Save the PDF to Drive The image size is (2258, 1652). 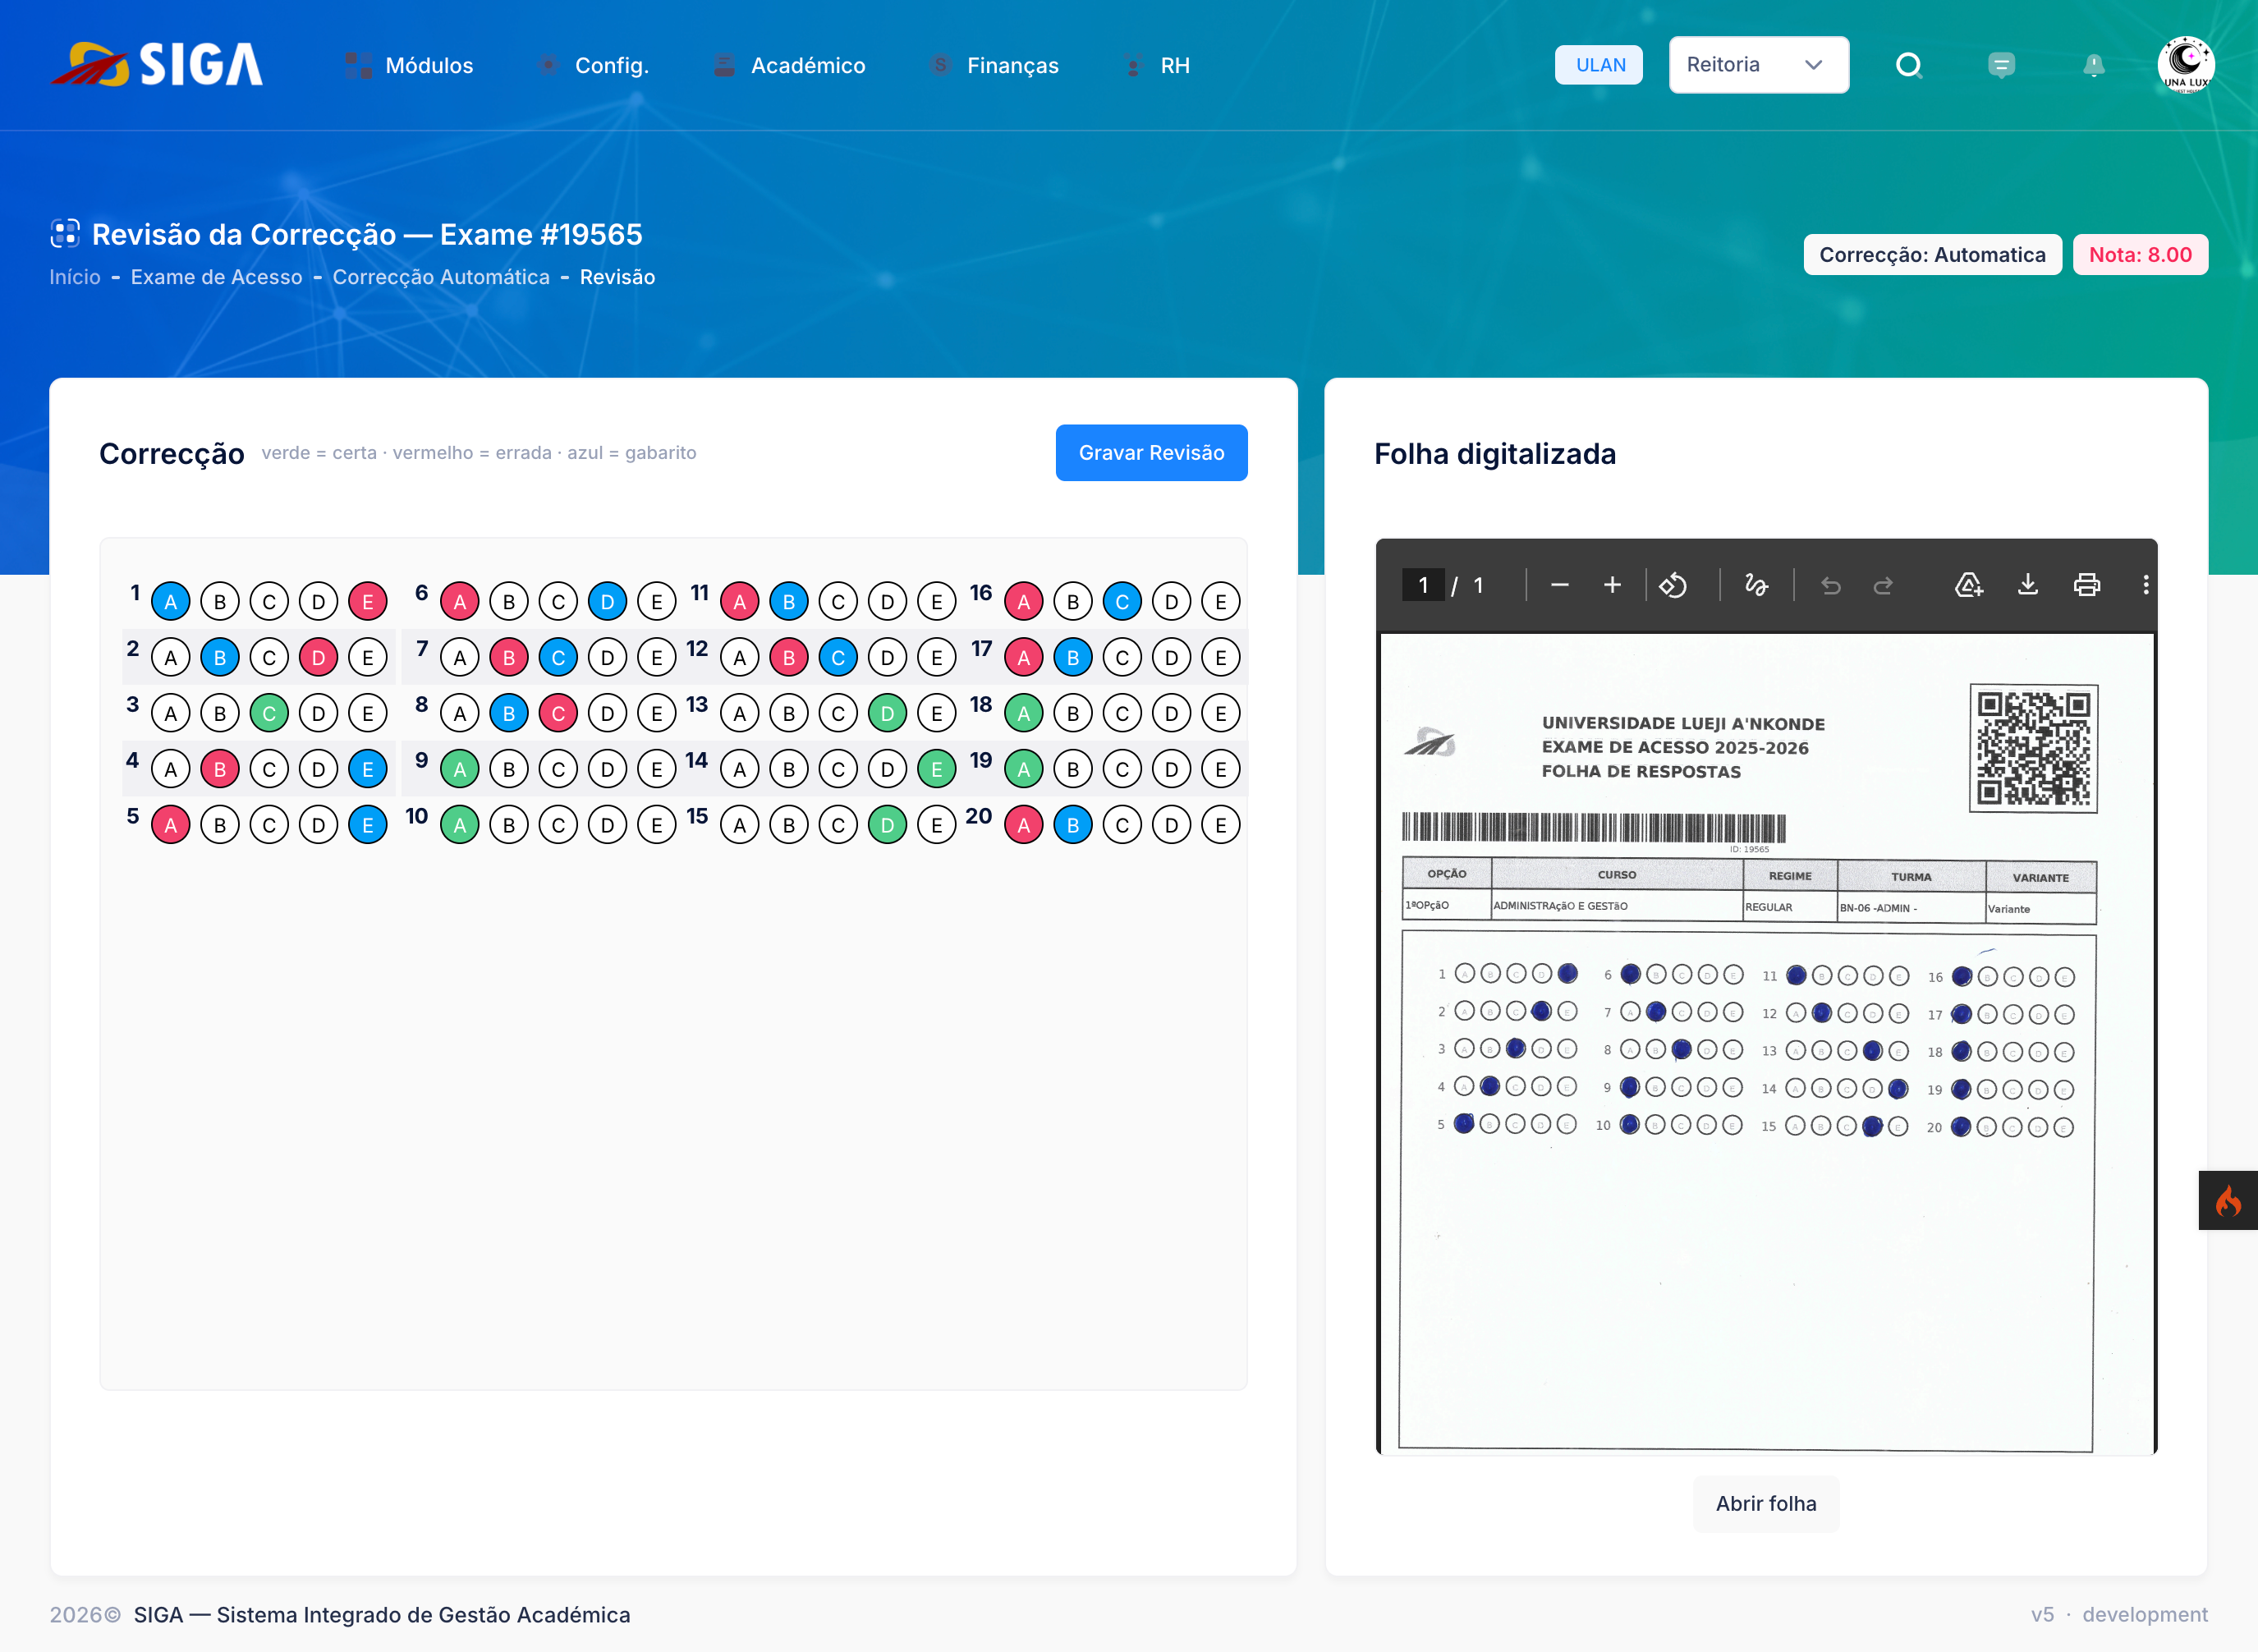(x=1969, y=585)
